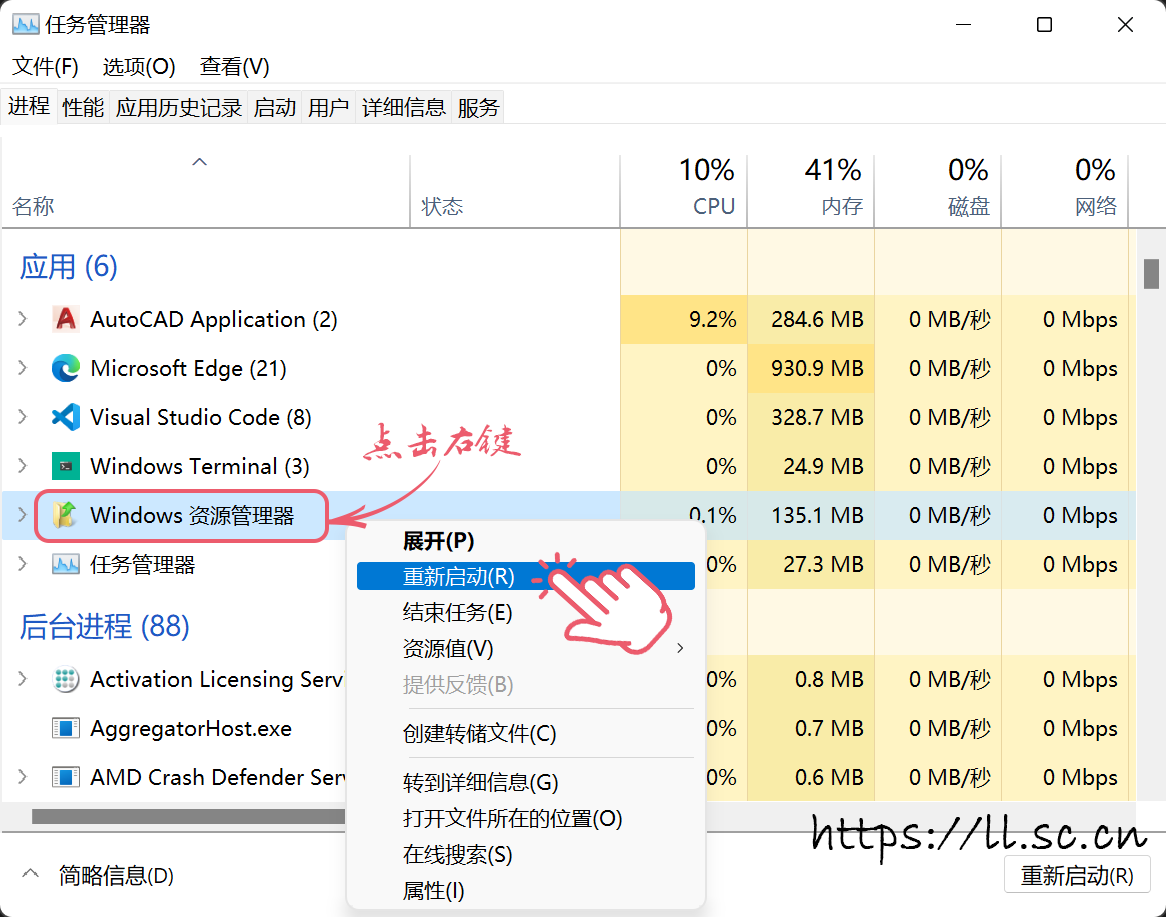Click the horizontal scrollbar thumb

[189, 816]
